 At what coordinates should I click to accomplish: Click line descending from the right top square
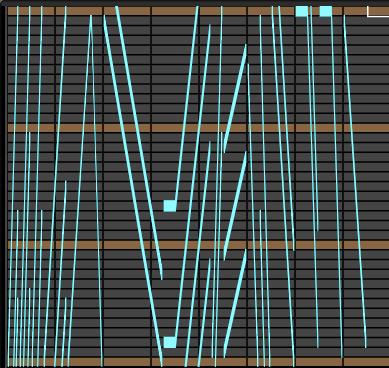coord(337,187)
